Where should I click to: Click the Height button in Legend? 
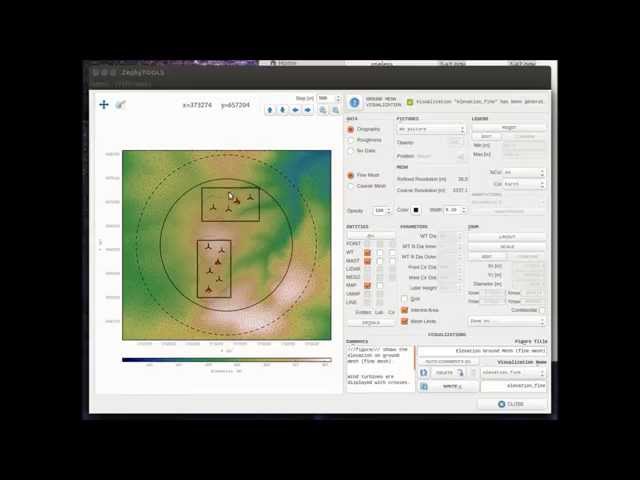point(509,128)
